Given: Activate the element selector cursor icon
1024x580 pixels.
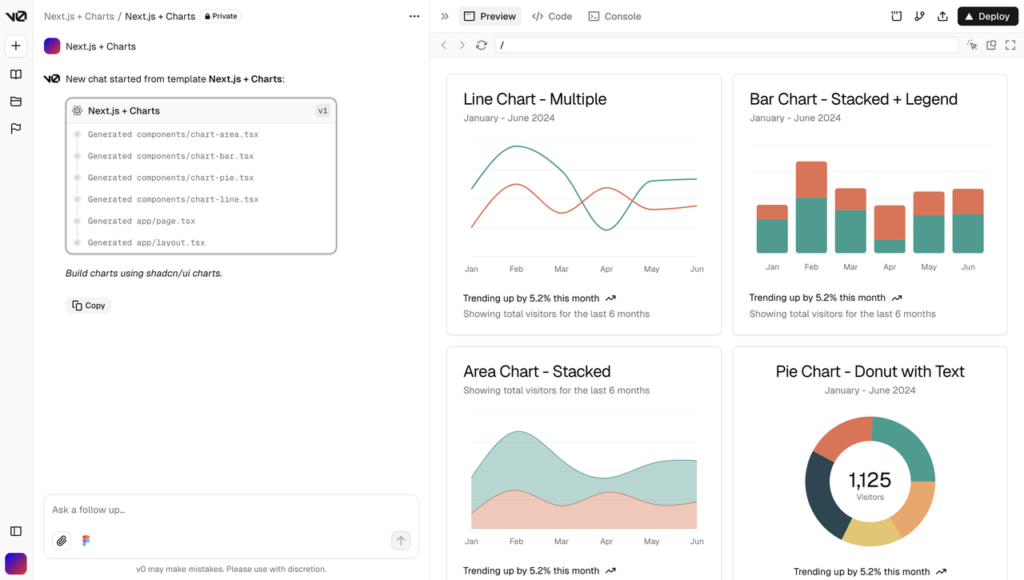Looking at the screenshot, I should pyautogui.click(x=972, y=45).
